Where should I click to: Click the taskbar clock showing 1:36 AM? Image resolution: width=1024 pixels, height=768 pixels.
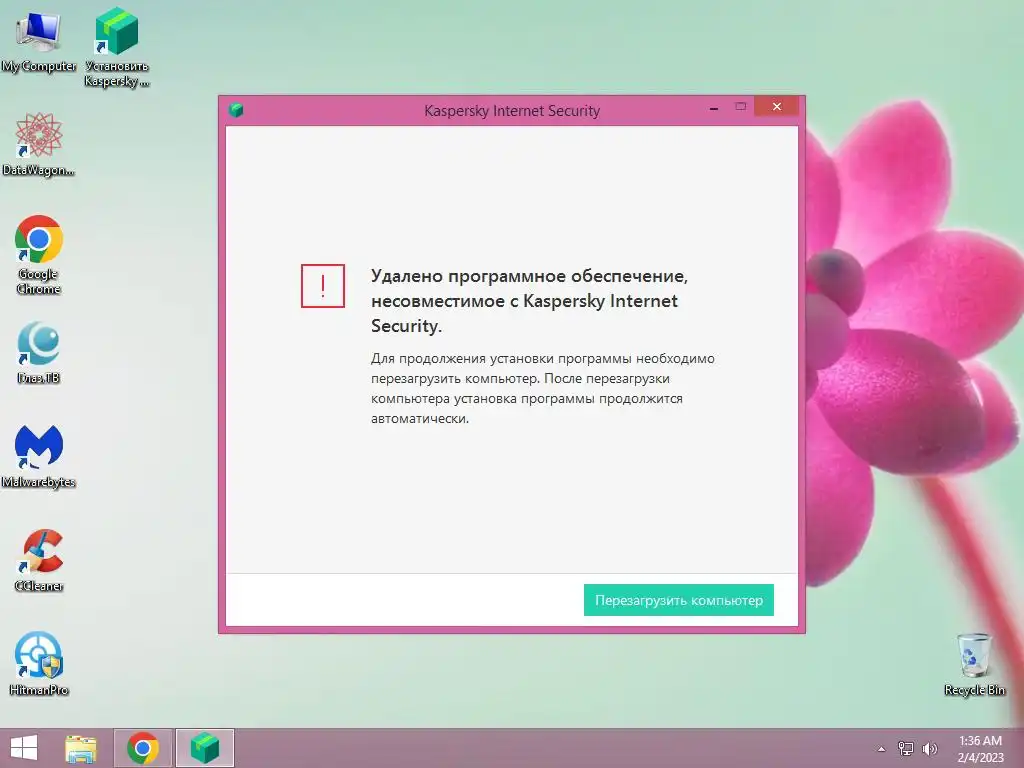coord(980,748)
